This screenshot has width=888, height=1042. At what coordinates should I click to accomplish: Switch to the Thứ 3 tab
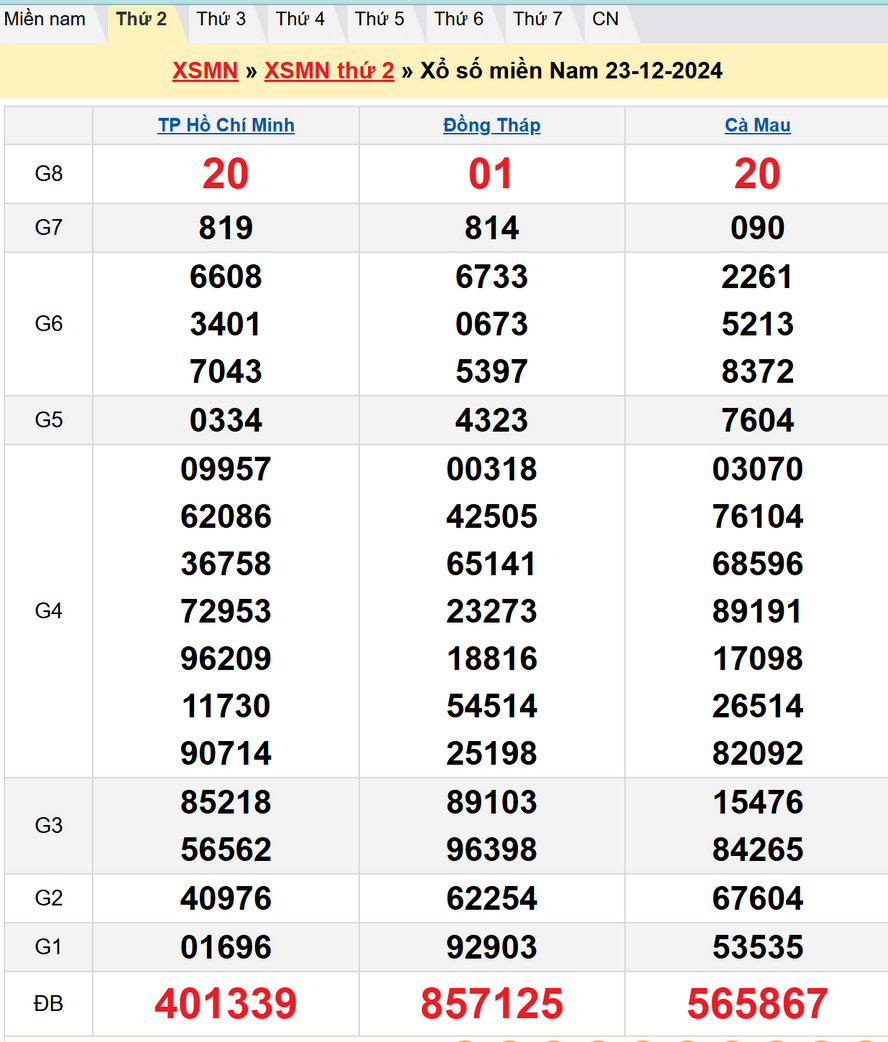[221, 19]
